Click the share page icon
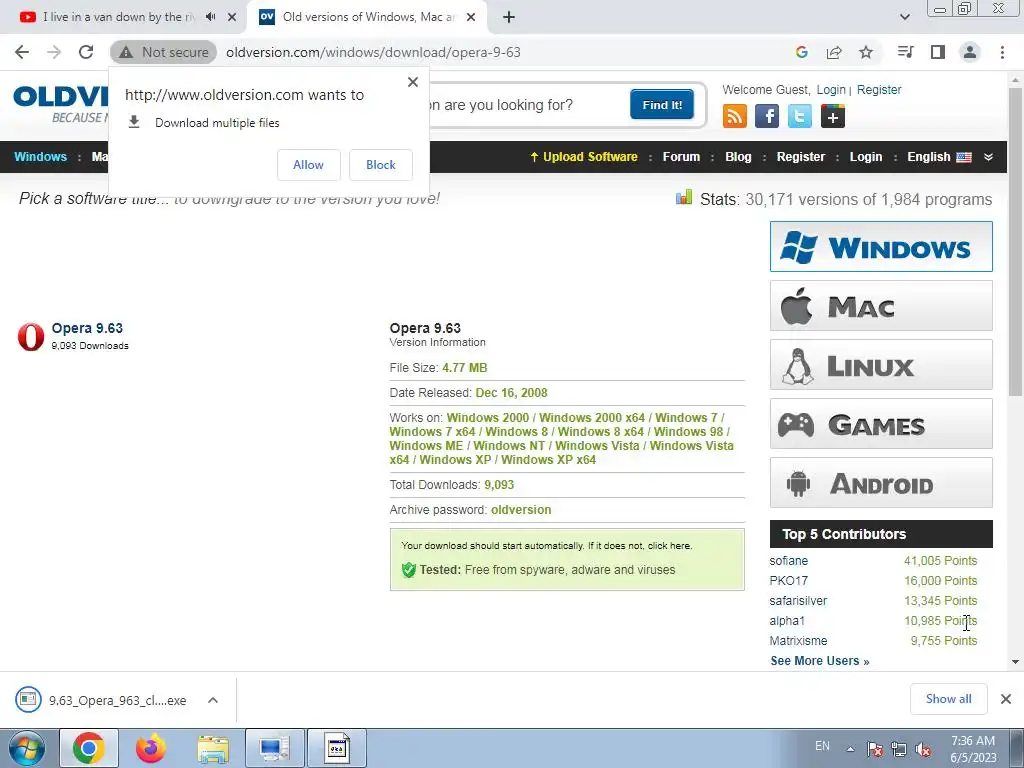Image resolution: width=1024 pixels, height=768 pixels. (834, 52)
